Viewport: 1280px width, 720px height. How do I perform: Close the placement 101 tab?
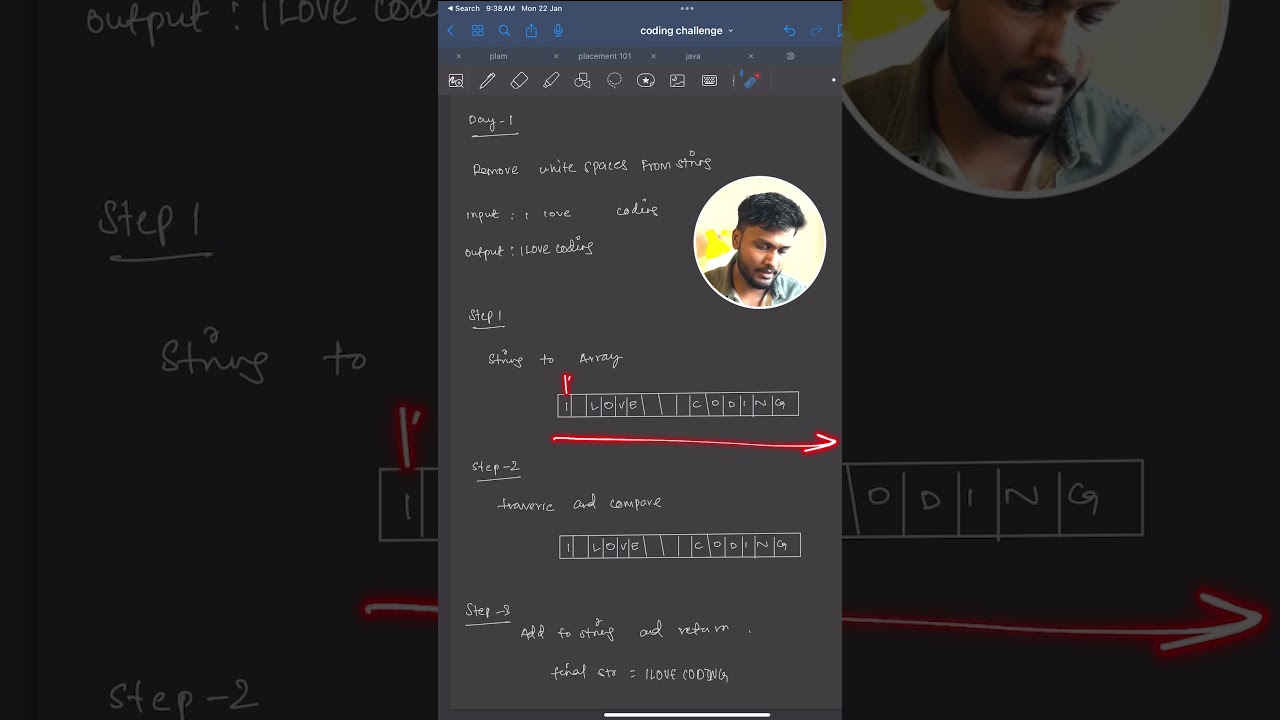point(556,56)
